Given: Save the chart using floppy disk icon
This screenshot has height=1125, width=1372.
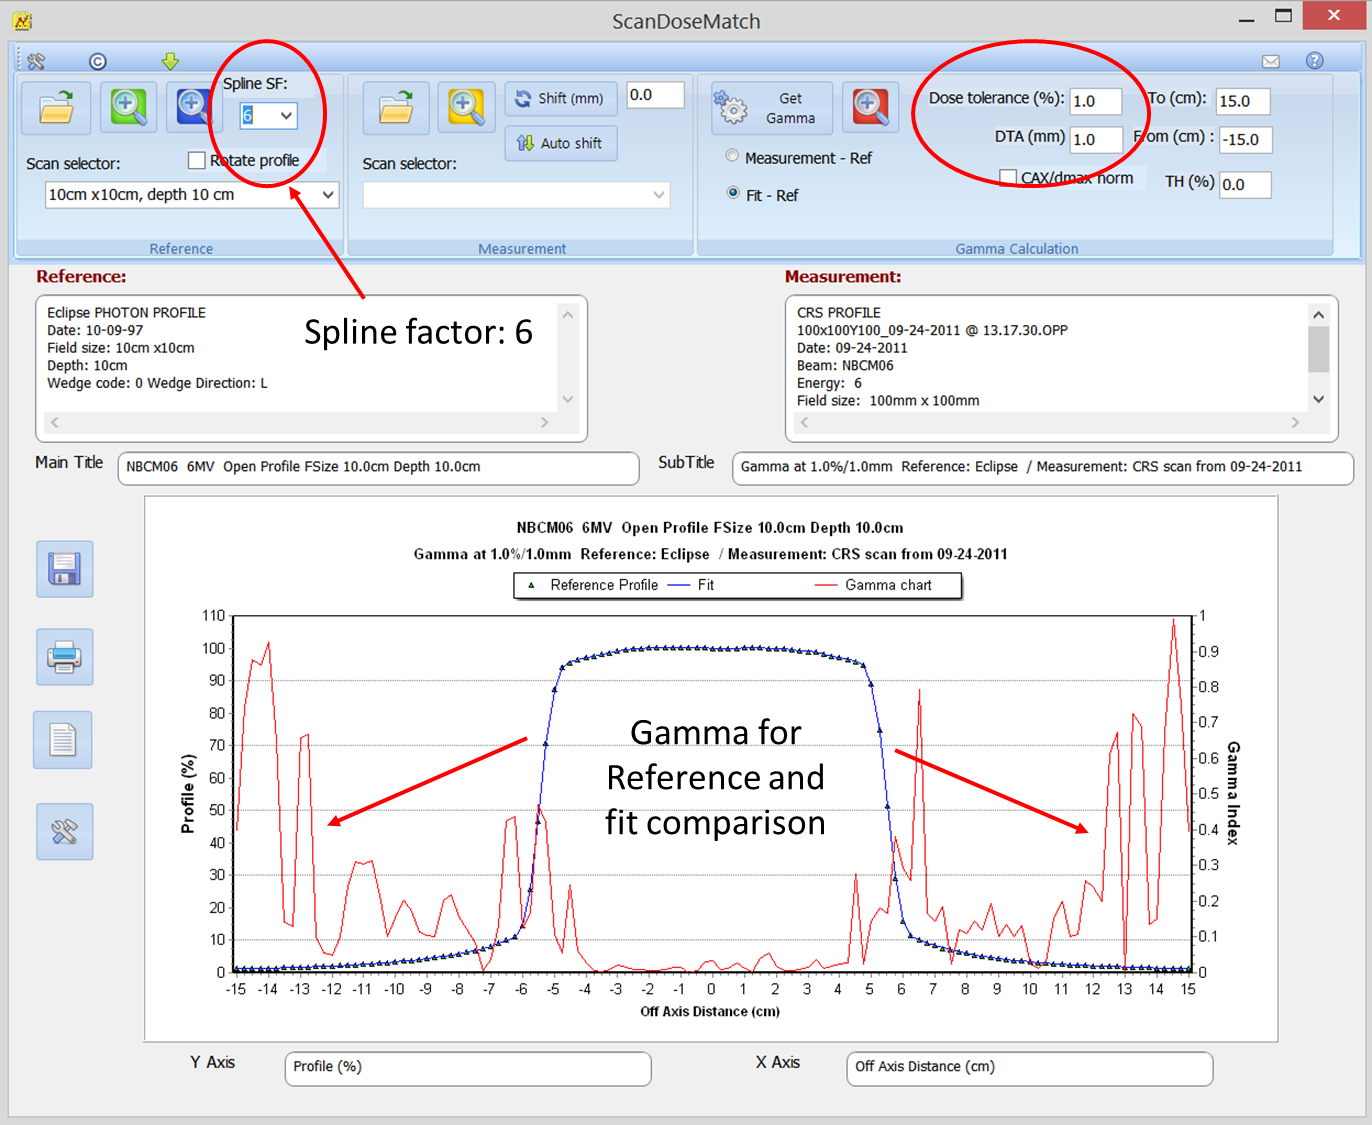Looking at the screenshot, I should [65, 569].
